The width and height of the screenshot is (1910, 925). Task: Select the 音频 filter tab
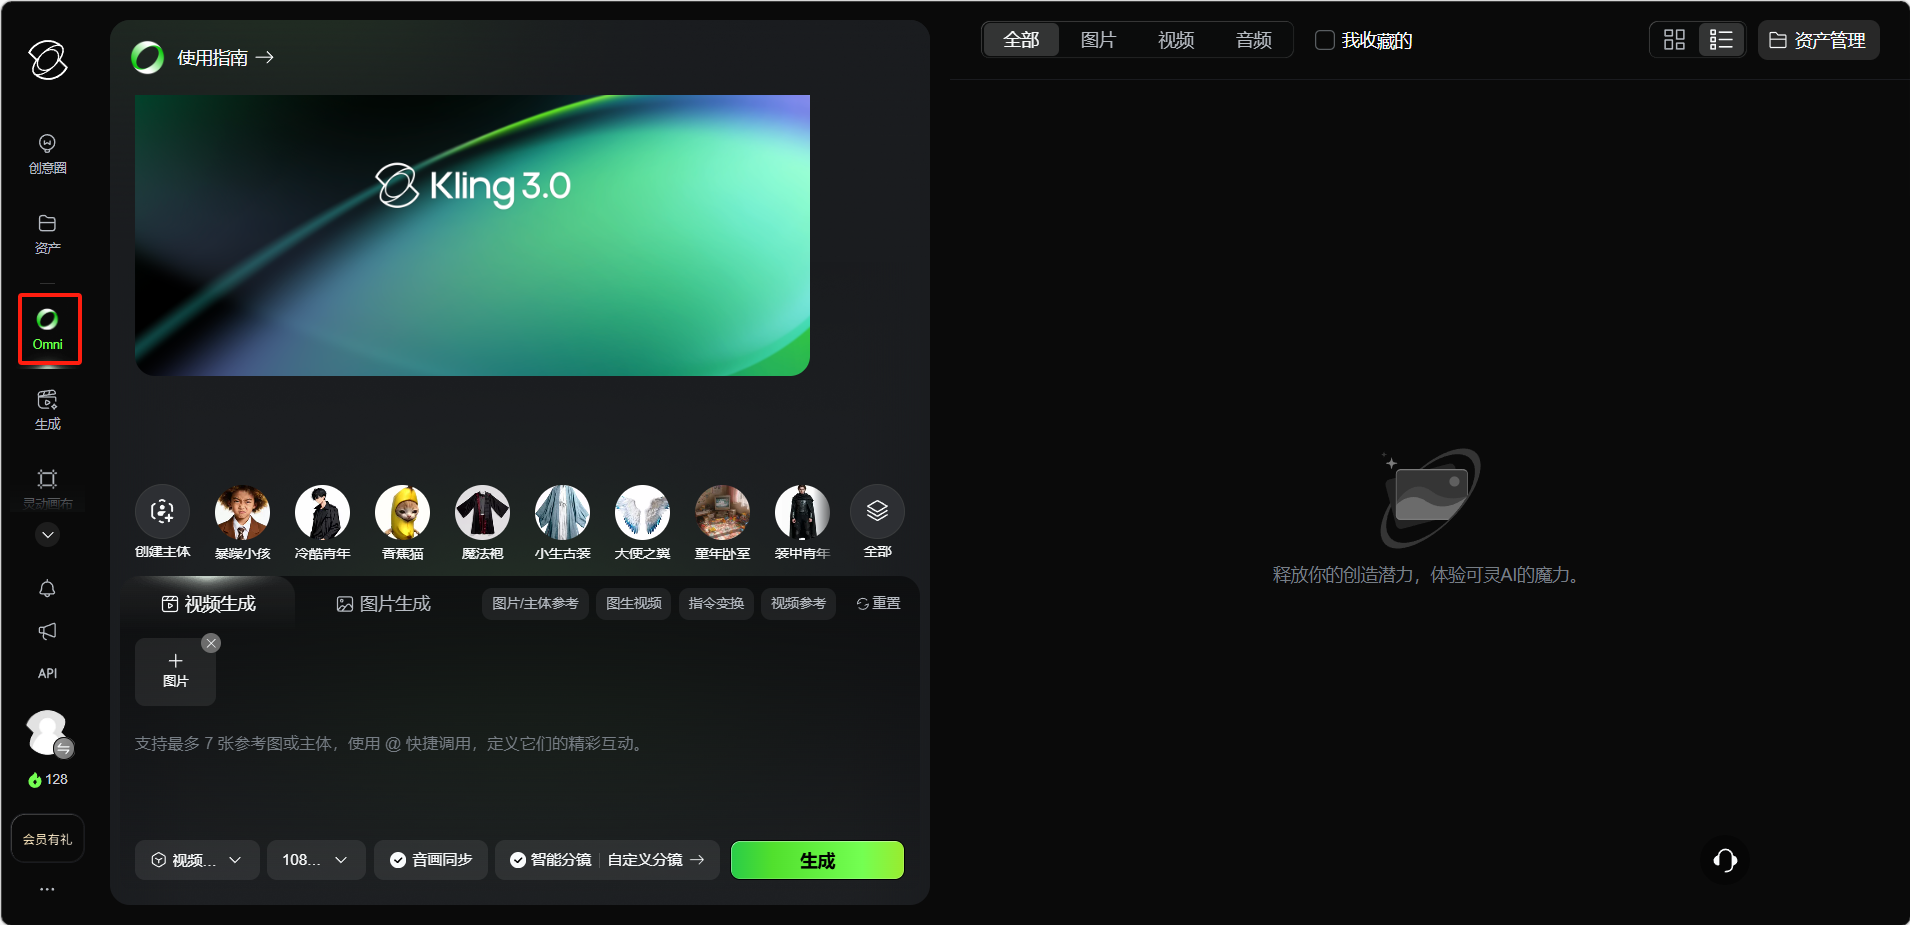click(1253, 40)
